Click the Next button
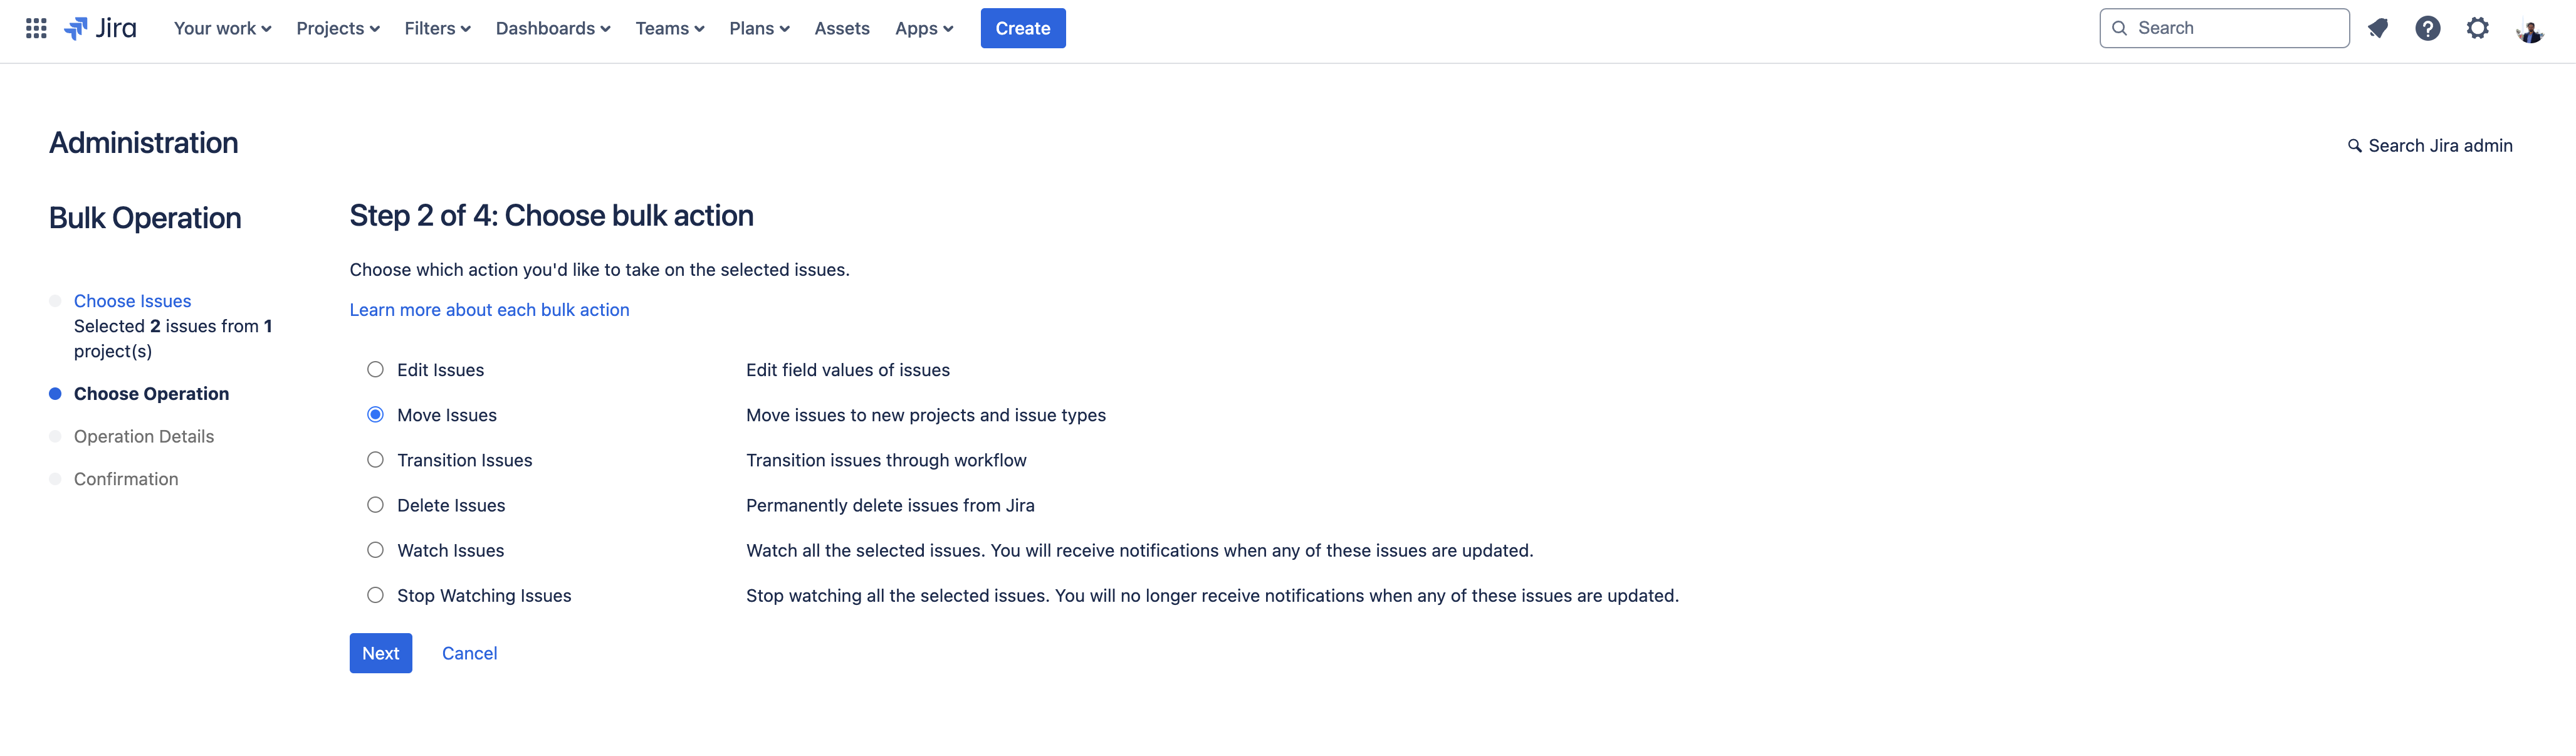Image resolution: width=2576 pixels, height=756 pixels. [x=380, y=652]
